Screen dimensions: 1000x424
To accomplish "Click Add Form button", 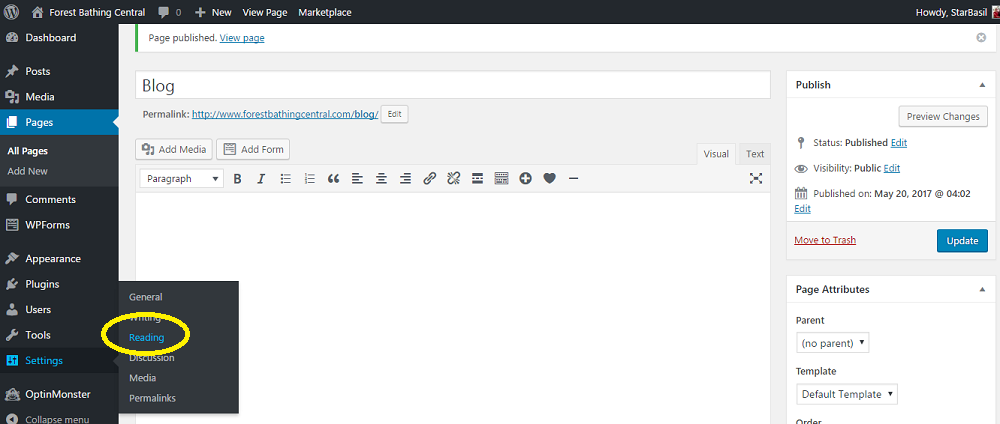I will click(x=253, y=149).
